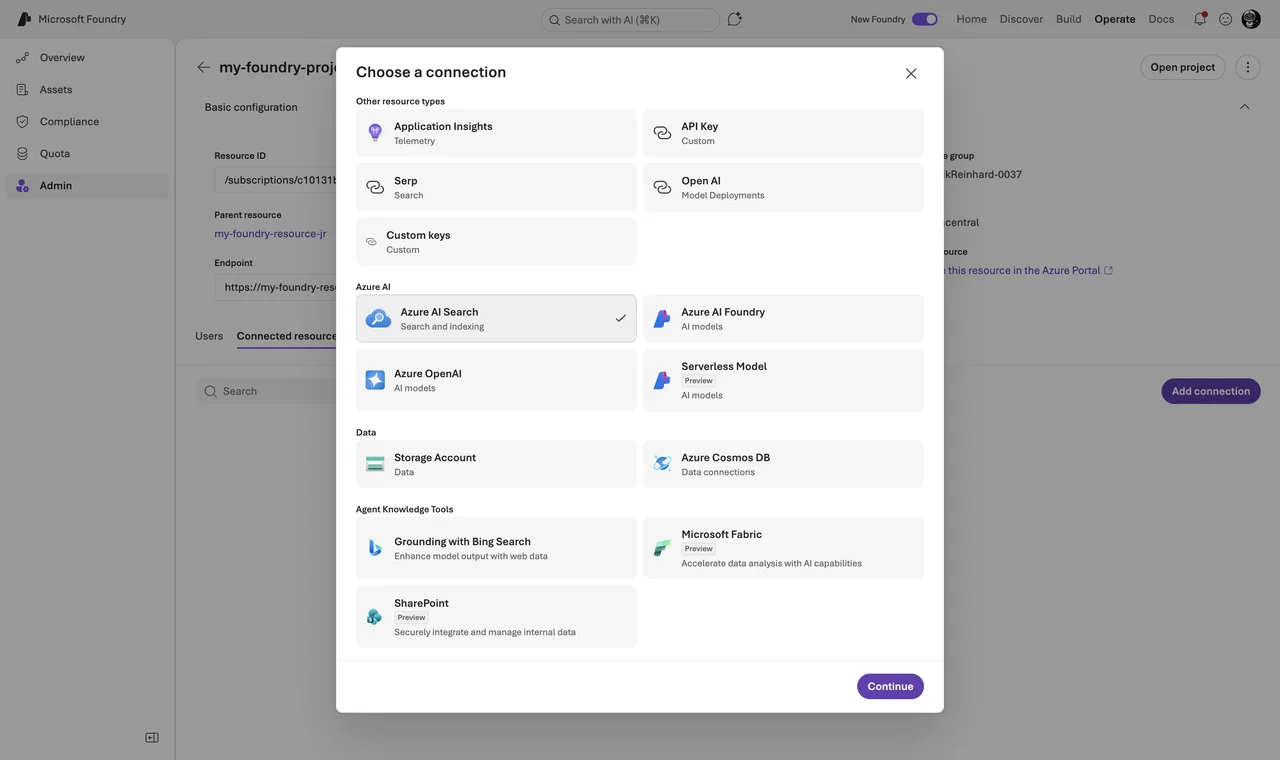Click the Open AI connection icon
The image size is (1280, 760).
tap(662, 187)
